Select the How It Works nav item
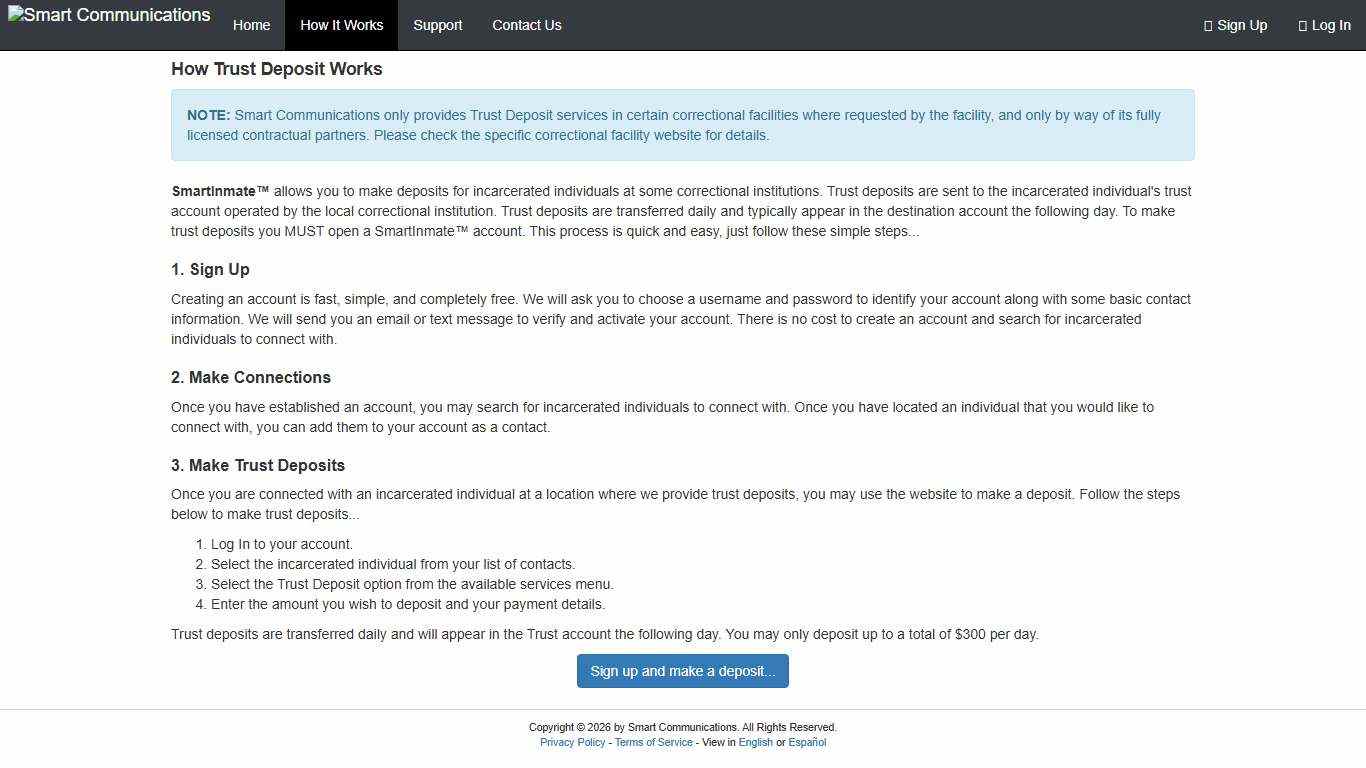This screenshot has width=1366, height=768. click(341, 25)
